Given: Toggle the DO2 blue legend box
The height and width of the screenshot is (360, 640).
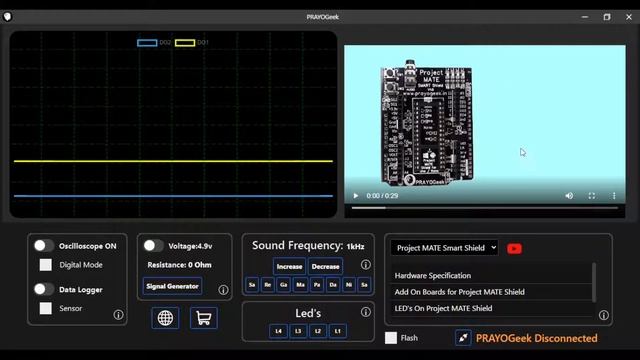Looking at the screenshot, I should click(147, 42).
